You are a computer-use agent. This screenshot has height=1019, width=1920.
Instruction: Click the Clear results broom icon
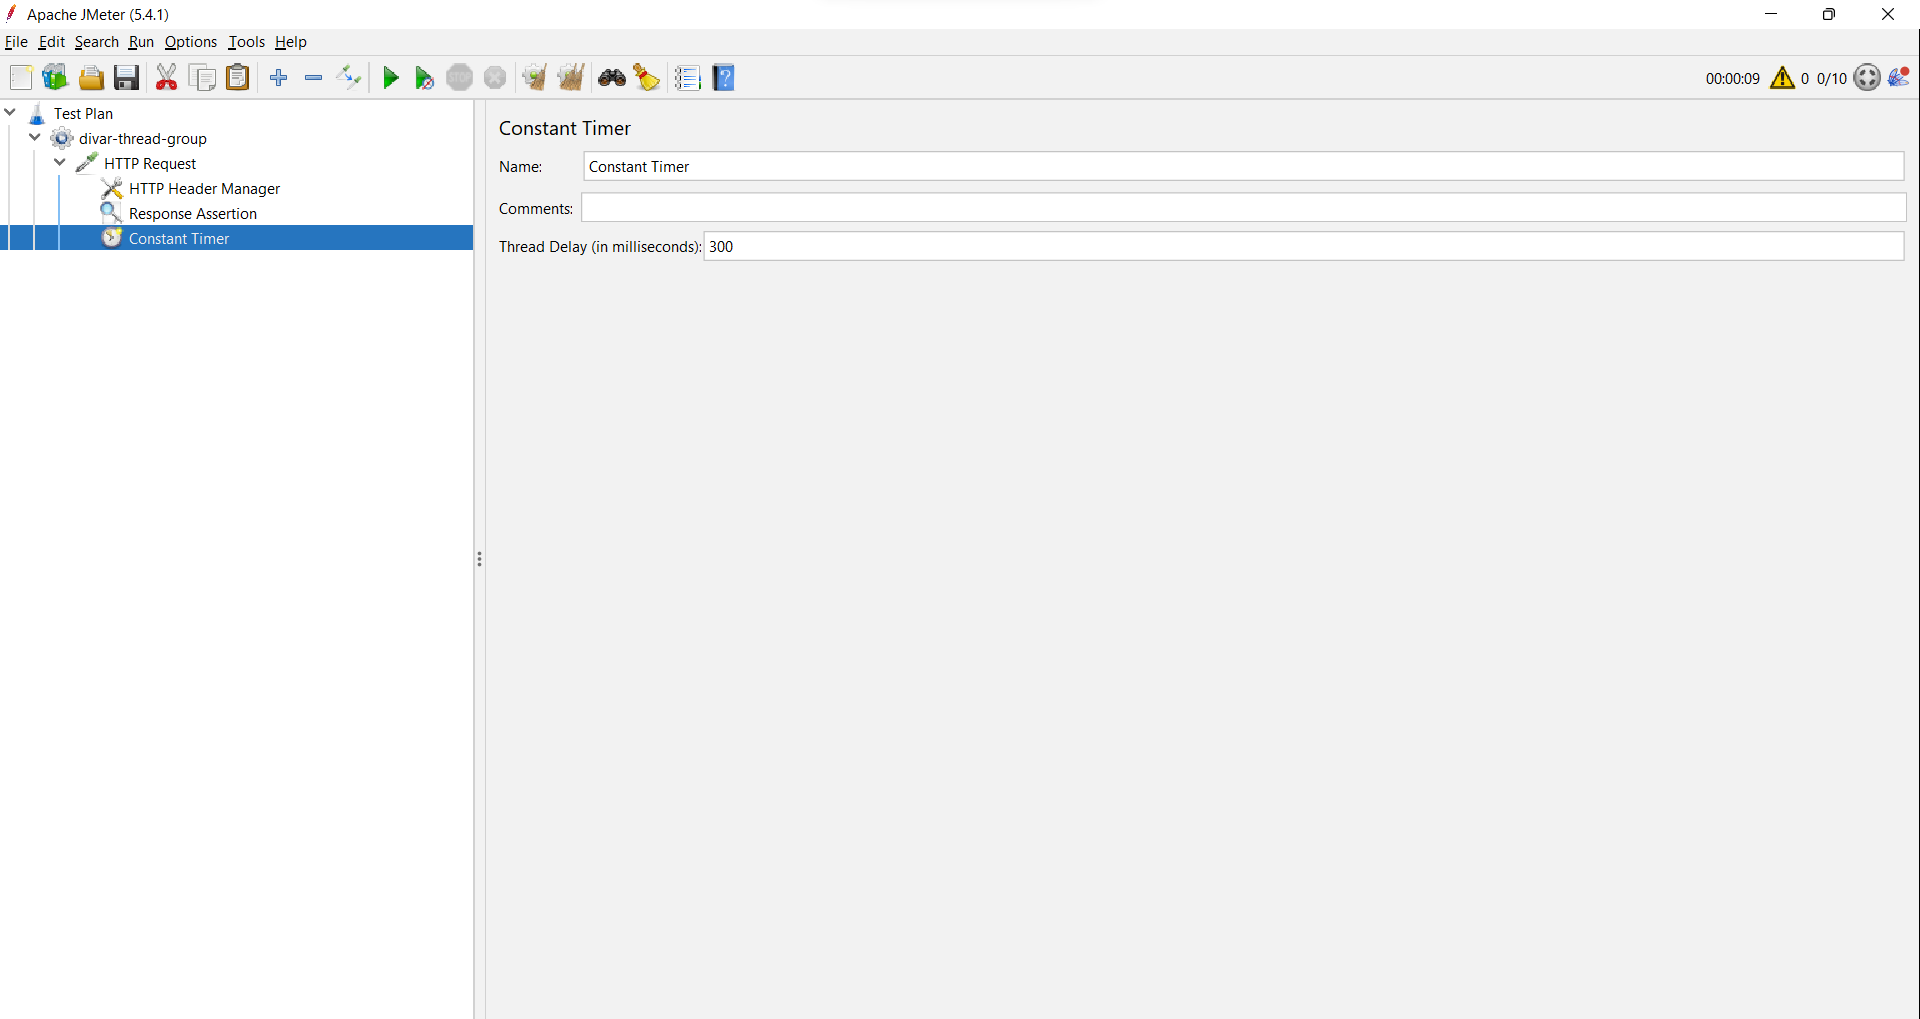535,78
